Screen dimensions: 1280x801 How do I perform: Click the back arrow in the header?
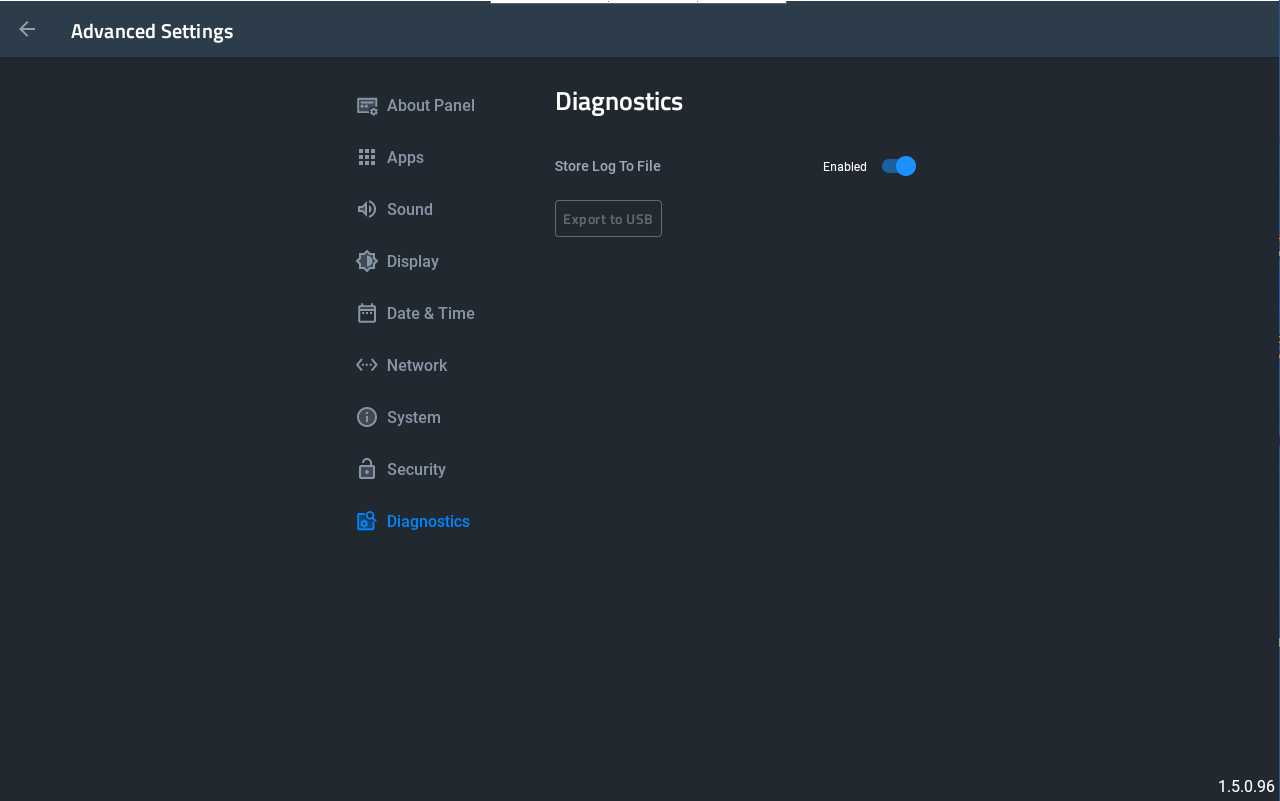pos(27,29)
